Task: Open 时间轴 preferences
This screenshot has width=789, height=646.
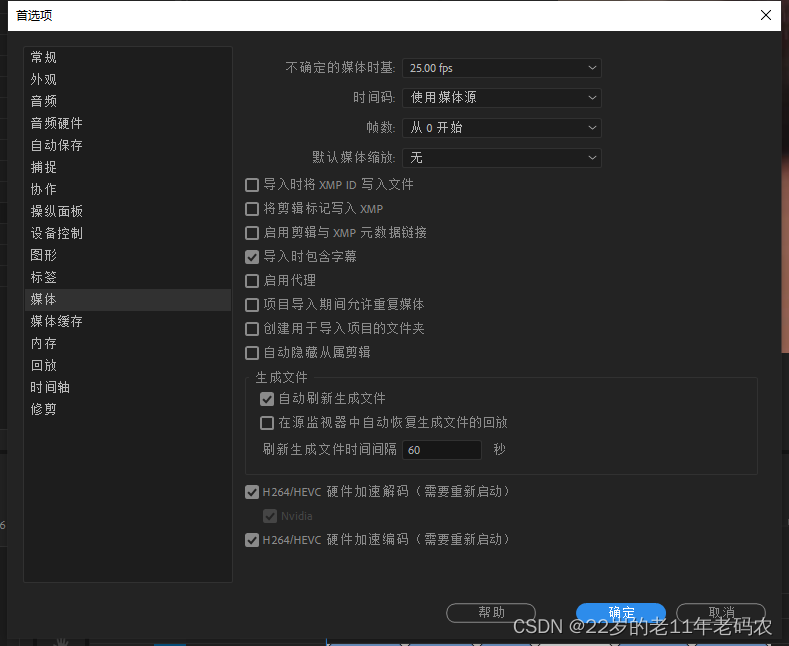Action: [128, 387]
